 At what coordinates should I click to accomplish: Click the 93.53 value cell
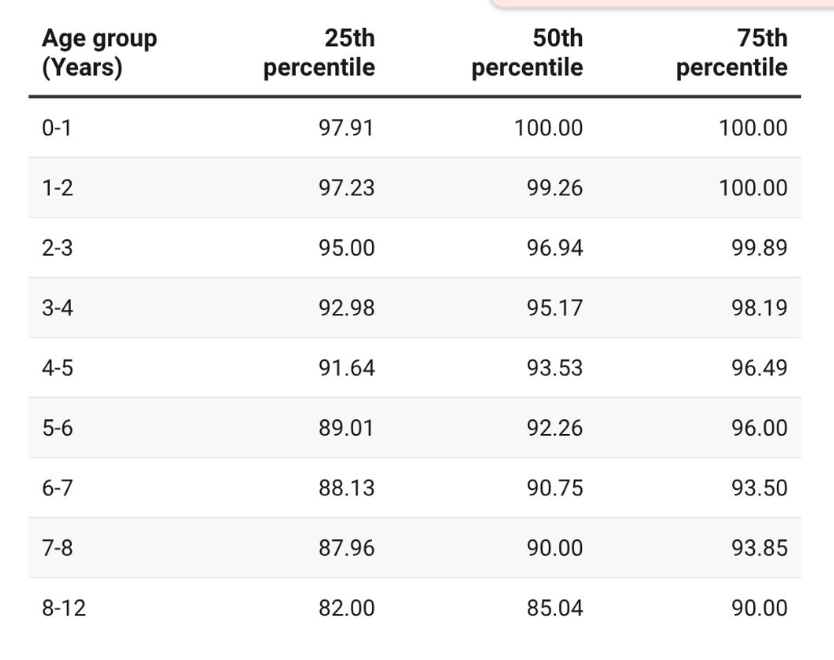554,368
